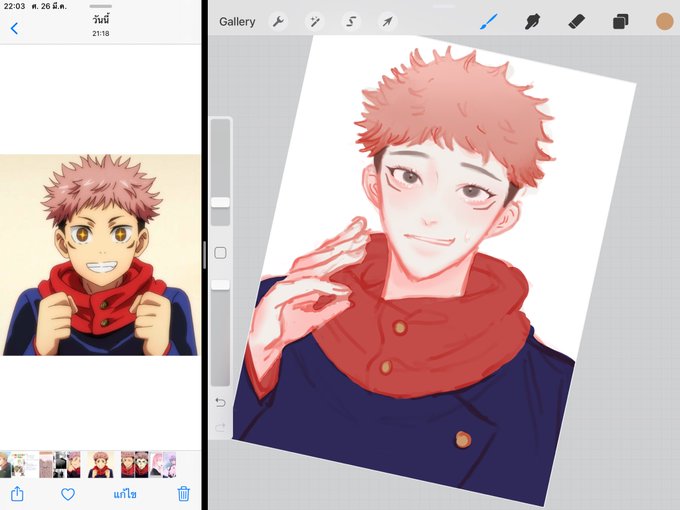Delete the photo with trash icon
The width and height of the screenshot is (680, 510).
(183, 494)
